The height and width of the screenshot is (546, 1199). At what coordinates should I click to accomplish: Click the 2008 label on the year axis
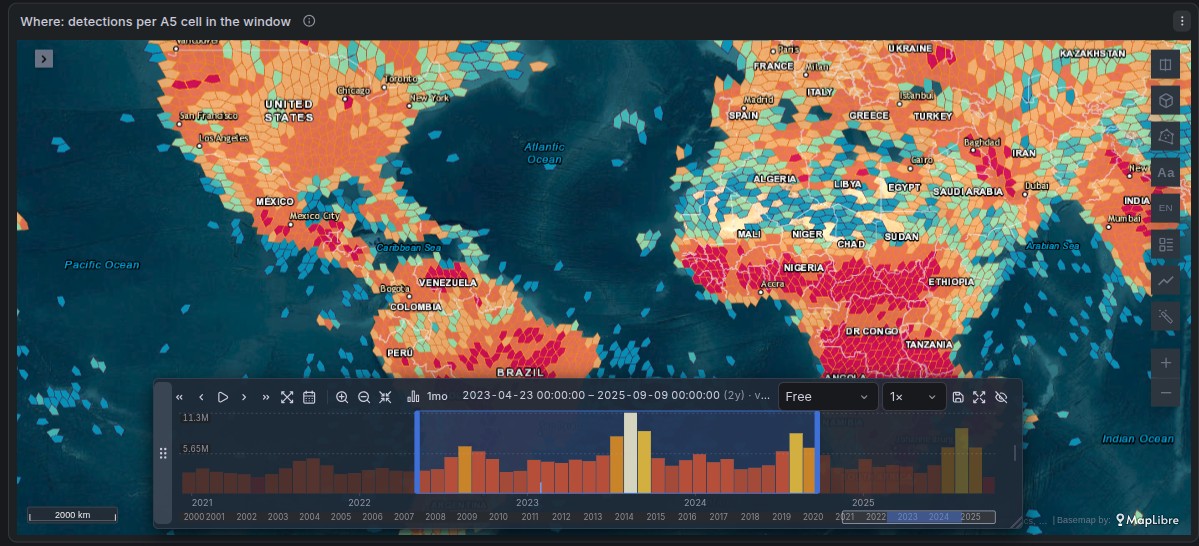(x=435, y=517)
